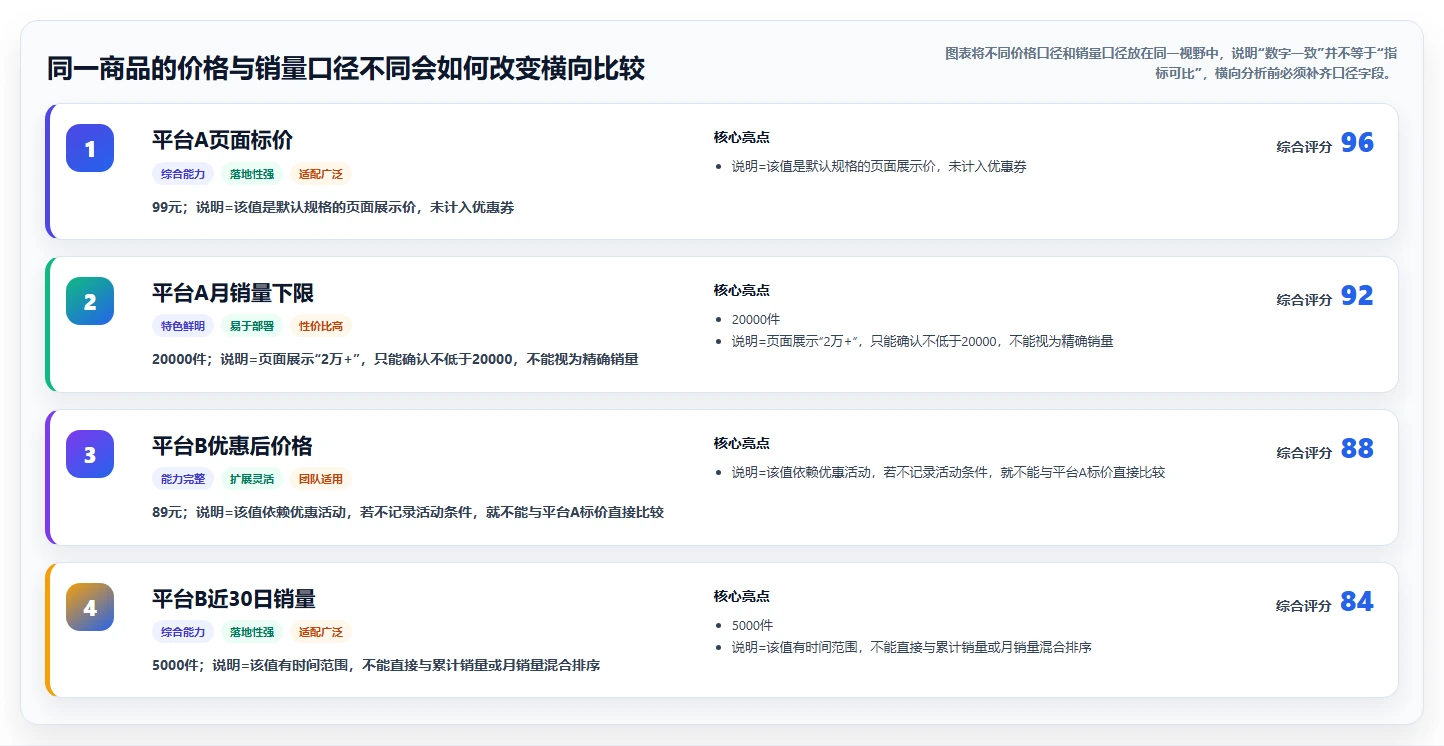The height and width of the screenshot is (746, 1444).
Task: Click bullet 页面展示“2万+” under 核心亮点
Action: pyautogui.click(x=922, y=342)
